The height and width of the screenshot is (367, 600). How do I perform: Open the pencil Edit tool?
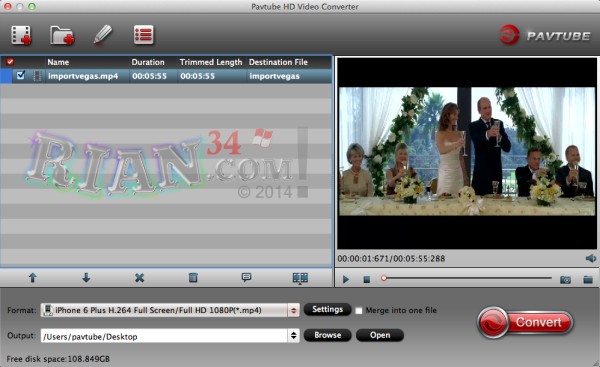click(x=103, y=35)
